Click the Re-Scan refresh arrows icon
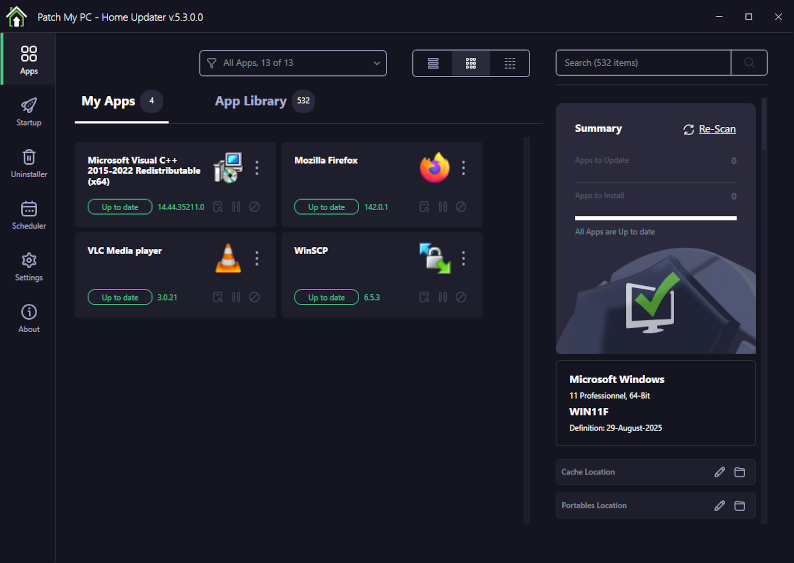 (x=689, y=130)
